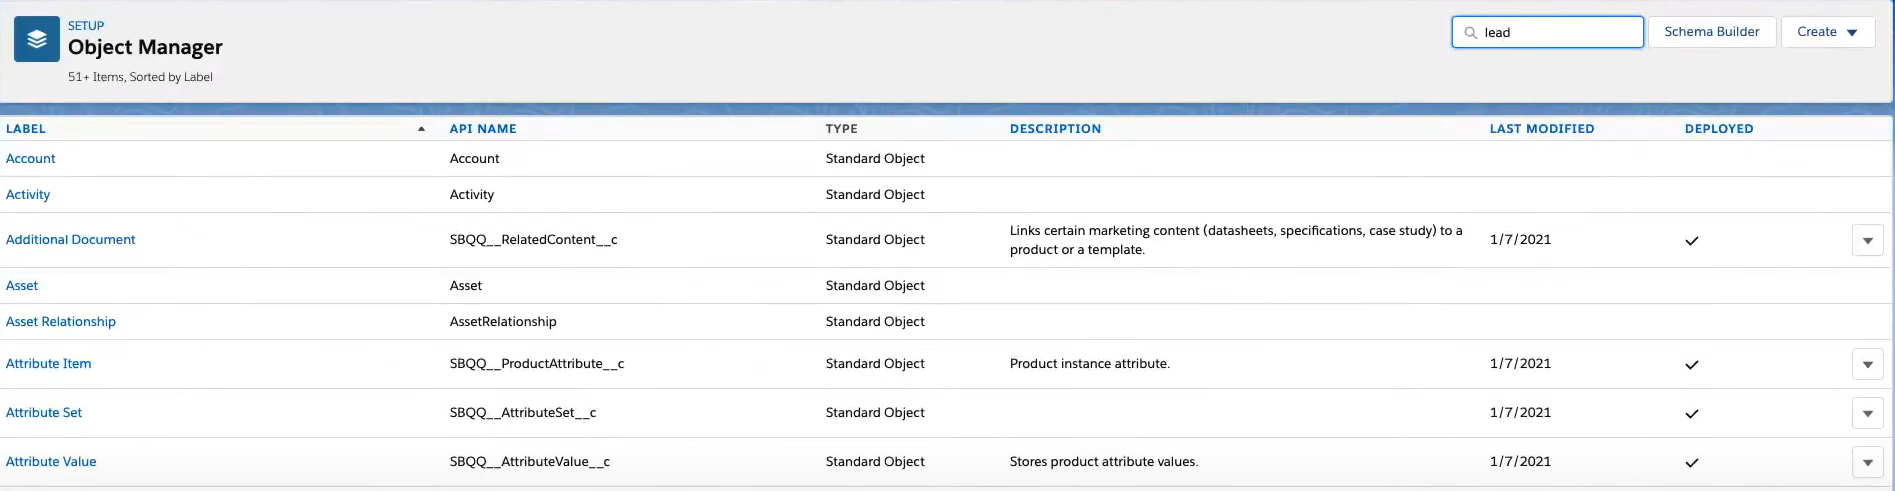Click Last Modified date for Attribute Set
The image size is (1895, 491).
click(x=1520, y=413)
